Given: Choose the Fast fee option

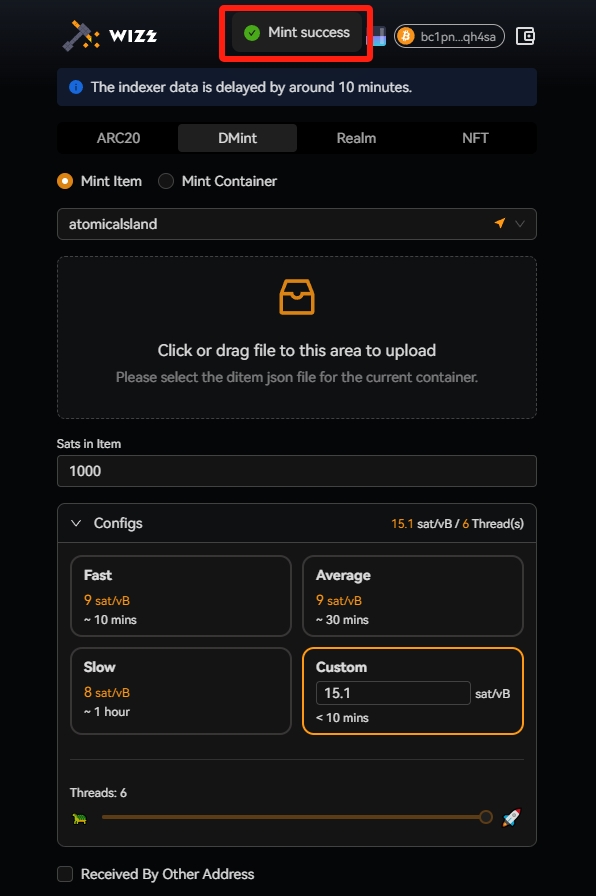Looking at the screenshot, I should pyautogui.click(x=181, y=596).
